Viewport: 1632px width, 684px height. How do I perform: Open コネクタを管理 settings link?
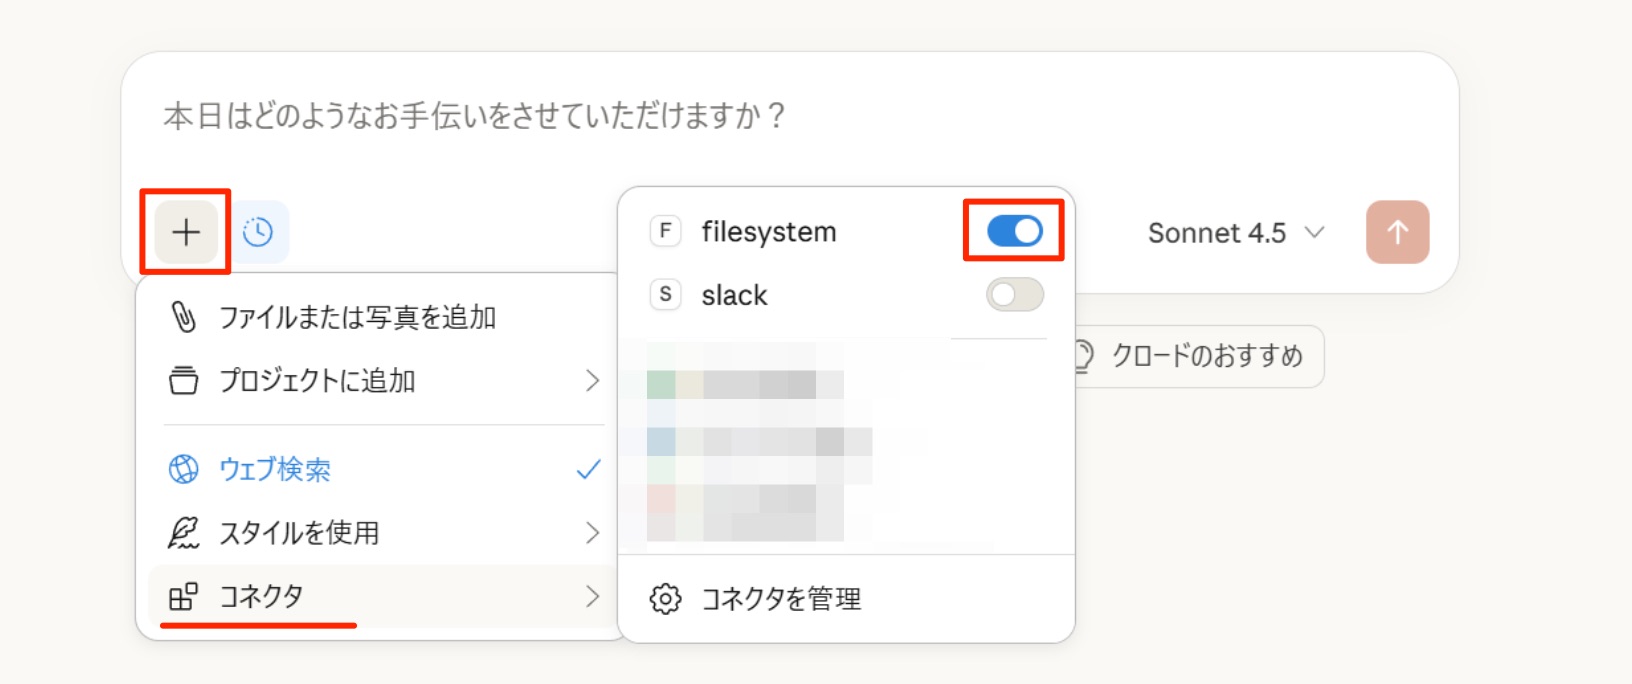coord(781,599)
